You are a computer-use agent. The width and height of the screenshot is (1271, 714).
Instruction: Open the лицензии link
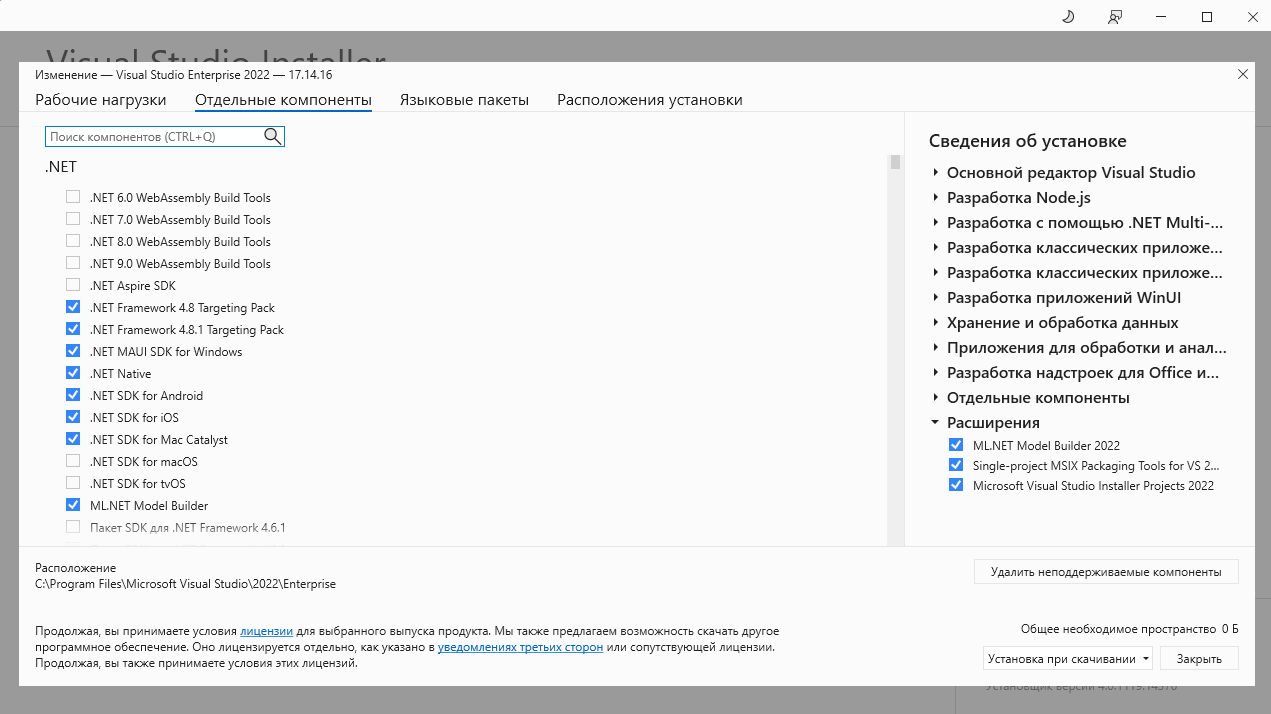click(x=266, y=632)
